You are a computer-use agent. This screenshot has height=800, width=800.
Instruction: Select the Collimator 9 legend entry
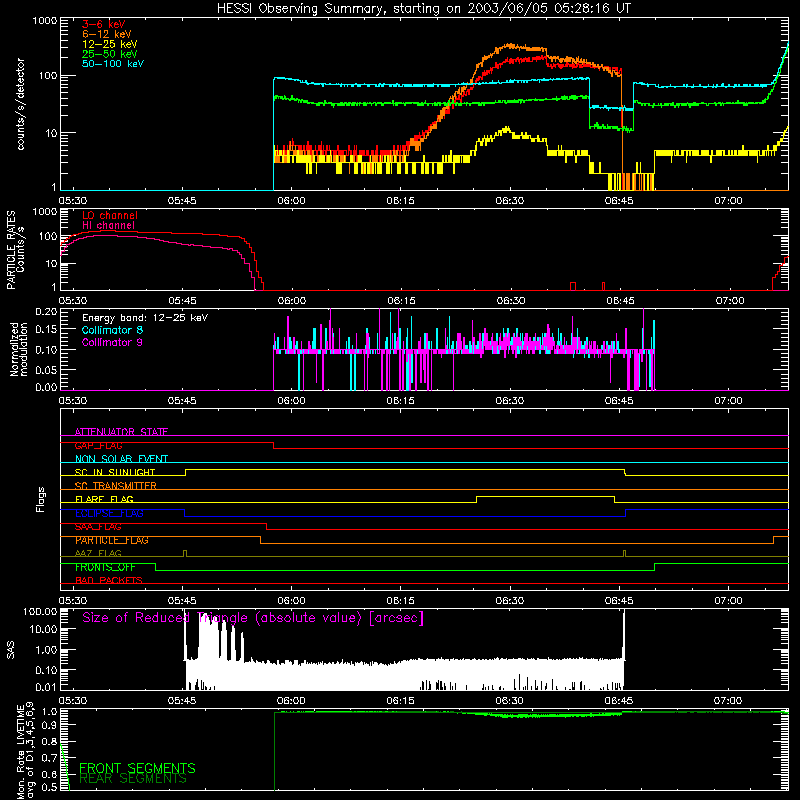coord(112,342)
